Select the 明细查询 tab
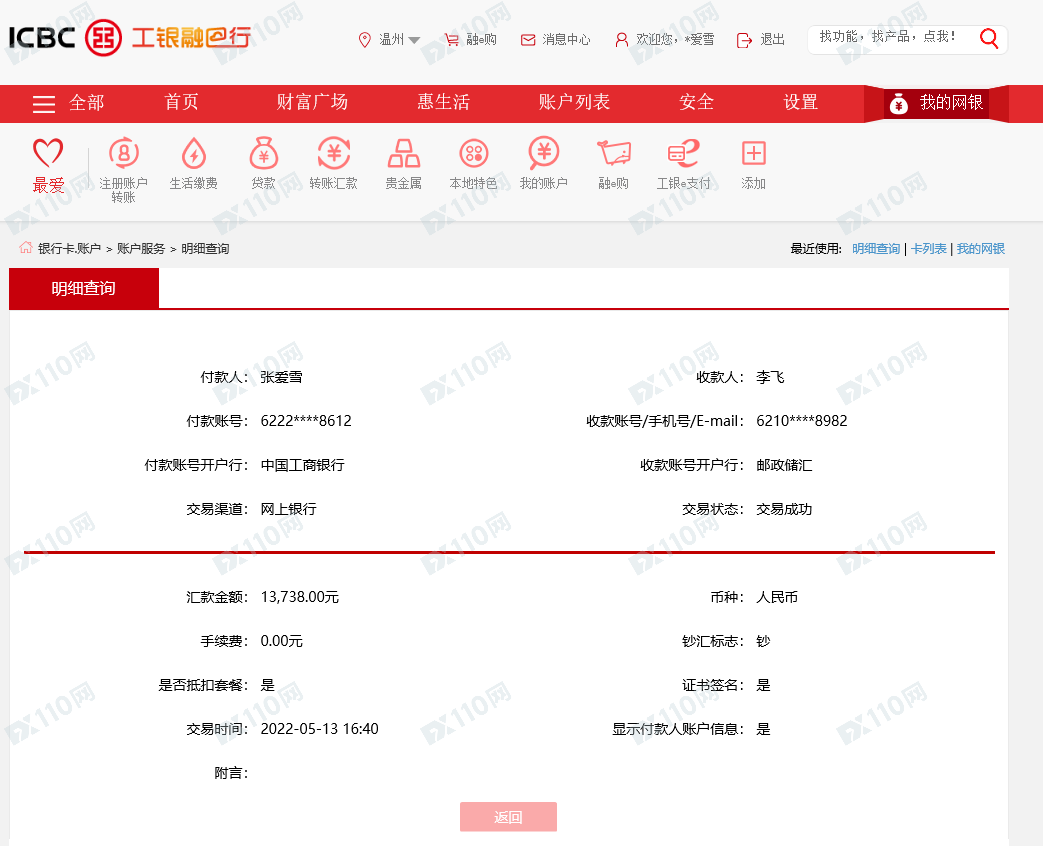This screenshot has height=846, width=1043. point(84,289)
